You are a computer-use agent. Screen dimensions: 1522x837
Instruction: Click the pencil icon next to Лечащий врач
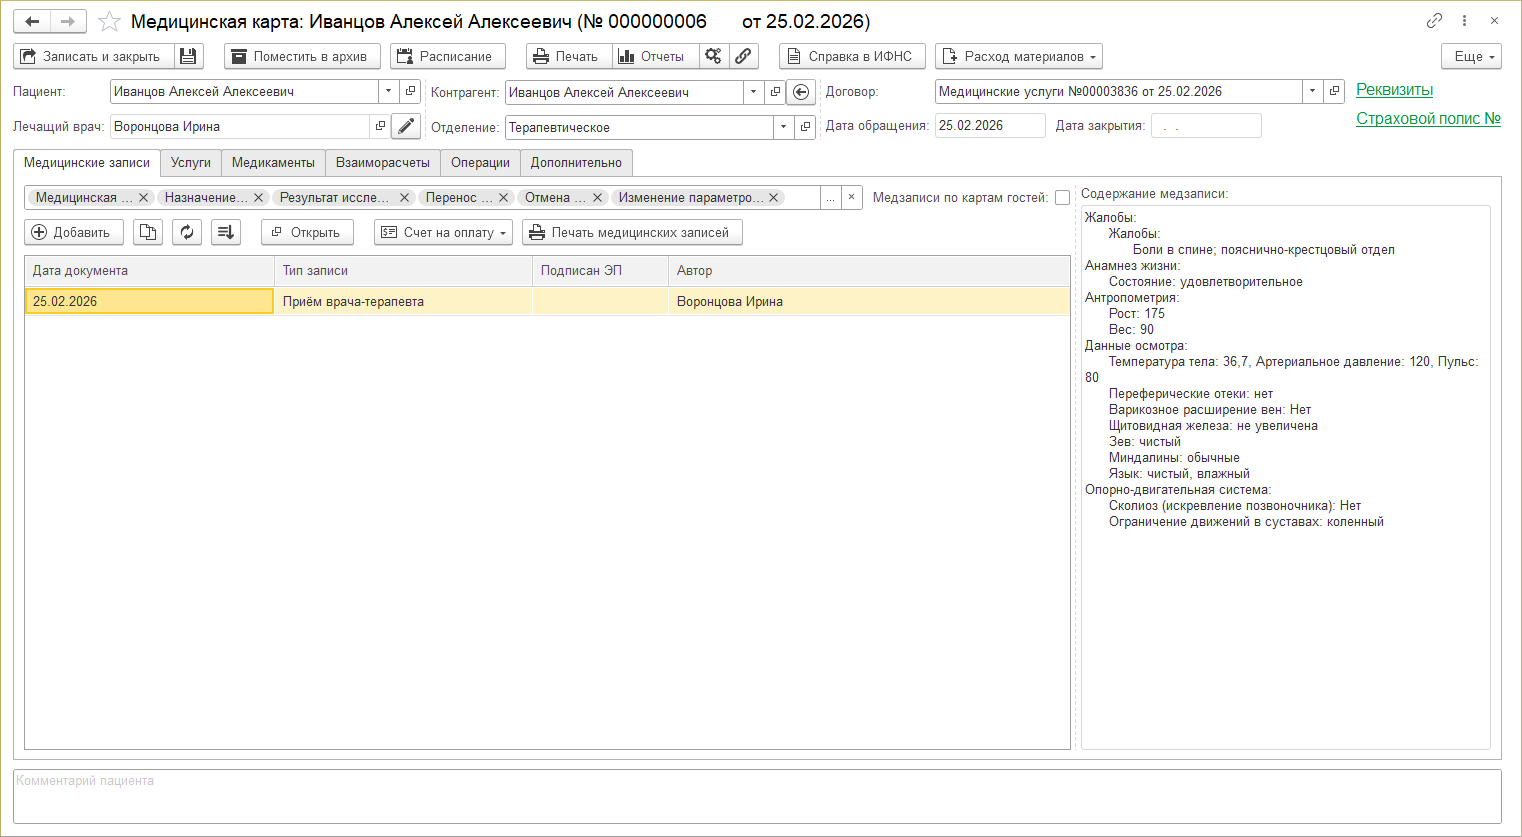(x=405, y=126)
